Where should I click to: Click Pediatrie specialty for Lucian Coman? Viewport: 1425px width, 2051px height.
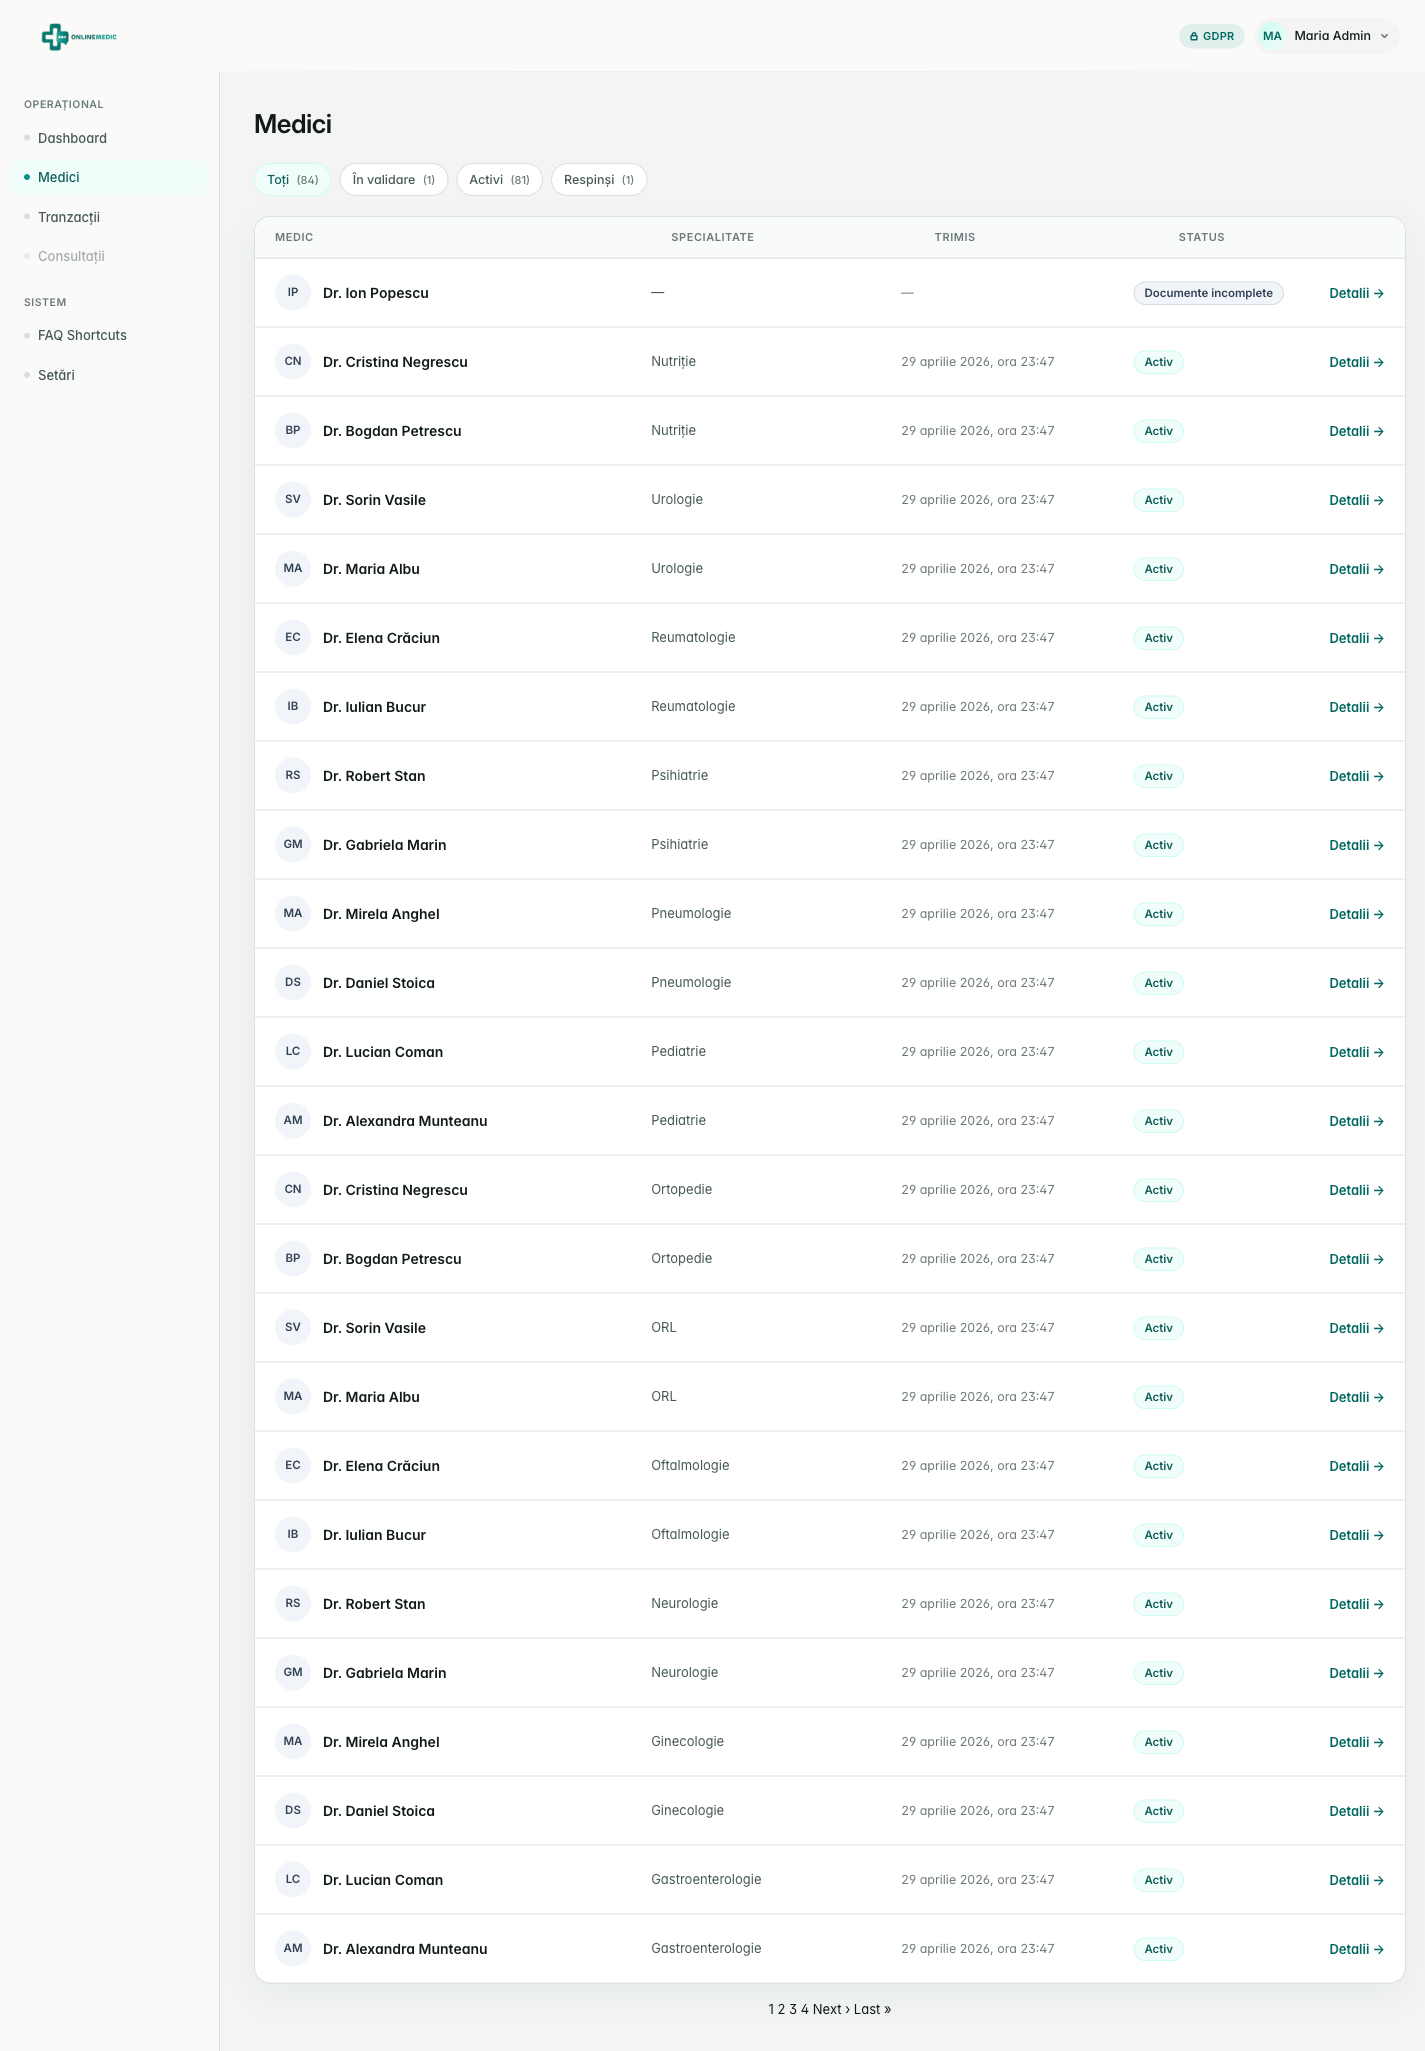click(x=678, y=1052)
